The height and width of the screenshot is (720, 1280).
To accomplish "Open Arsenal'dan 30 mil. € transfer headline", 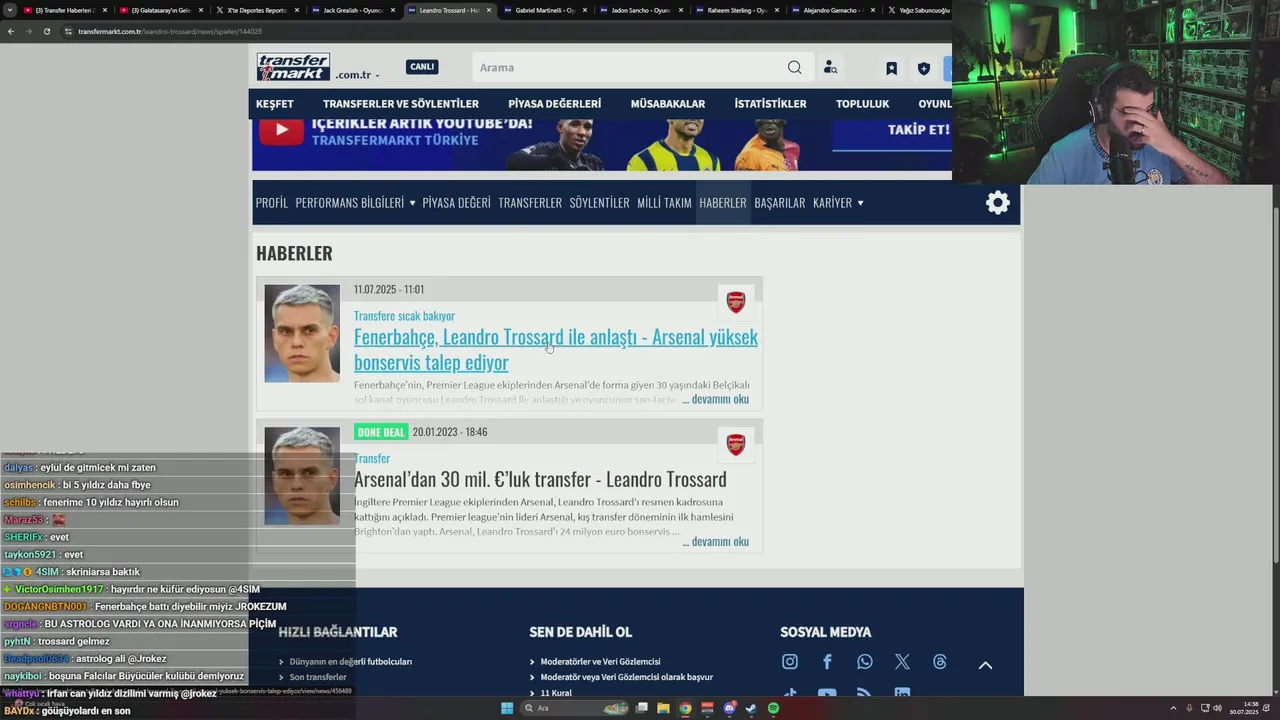I will pos(540,479).
